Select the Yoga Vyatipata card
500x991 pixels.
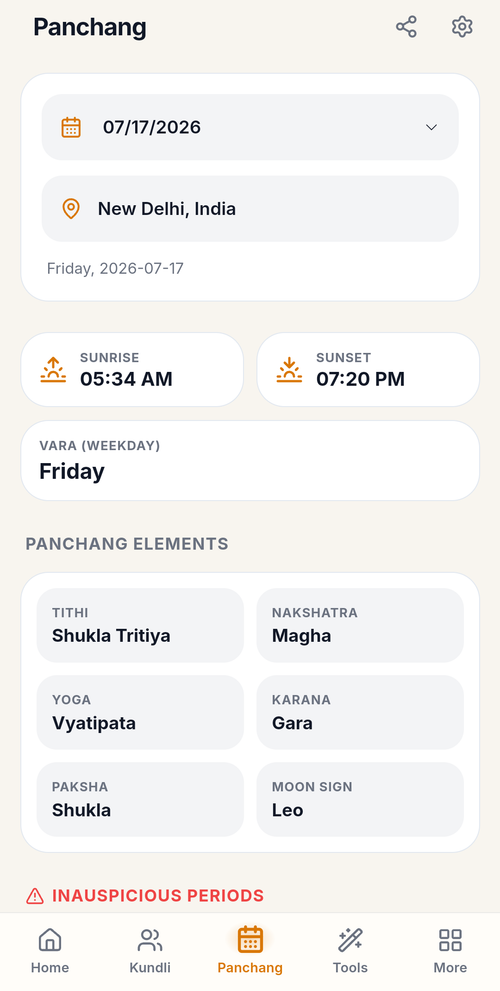pyautogui.click(x=140, y=712)
